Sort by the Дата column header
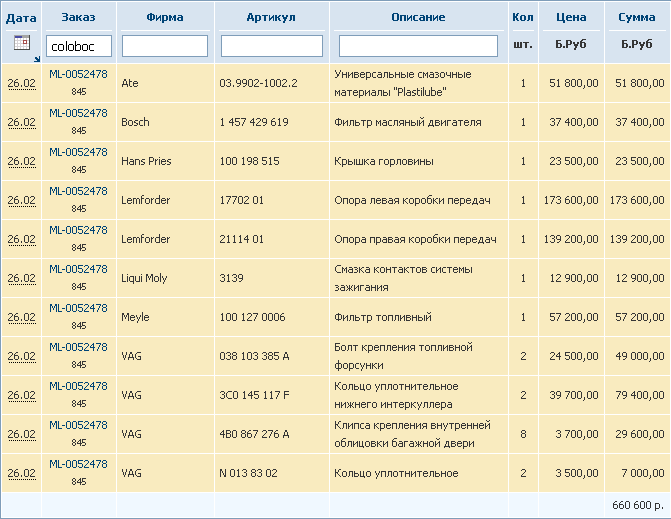The image size is (671, 519). point(21,18)
